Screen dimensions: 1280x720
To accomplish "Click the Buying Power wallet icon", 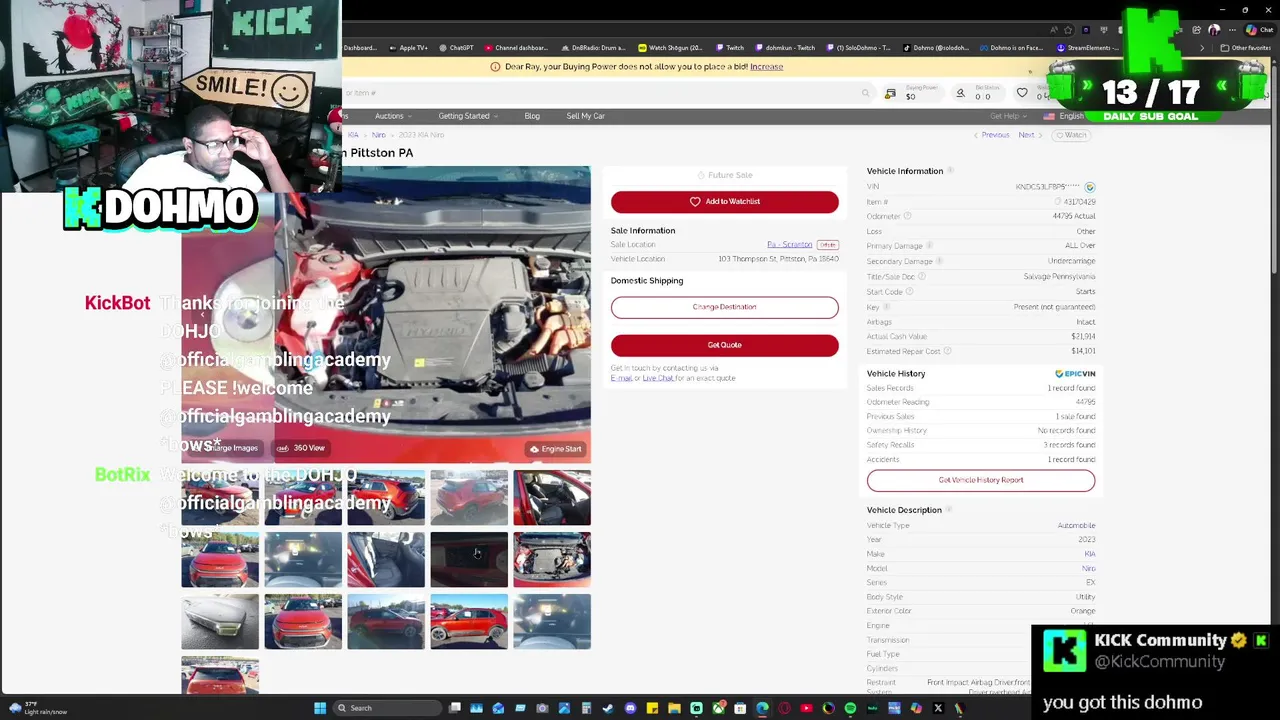I will pos(890,93).
